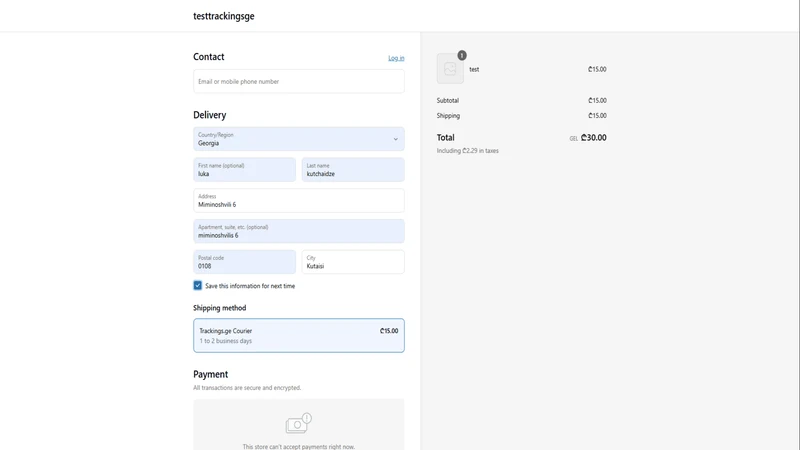Viewport: 800px width, 450px height.
Task: Click the Subtotal row label
Action: click(447, 101)
